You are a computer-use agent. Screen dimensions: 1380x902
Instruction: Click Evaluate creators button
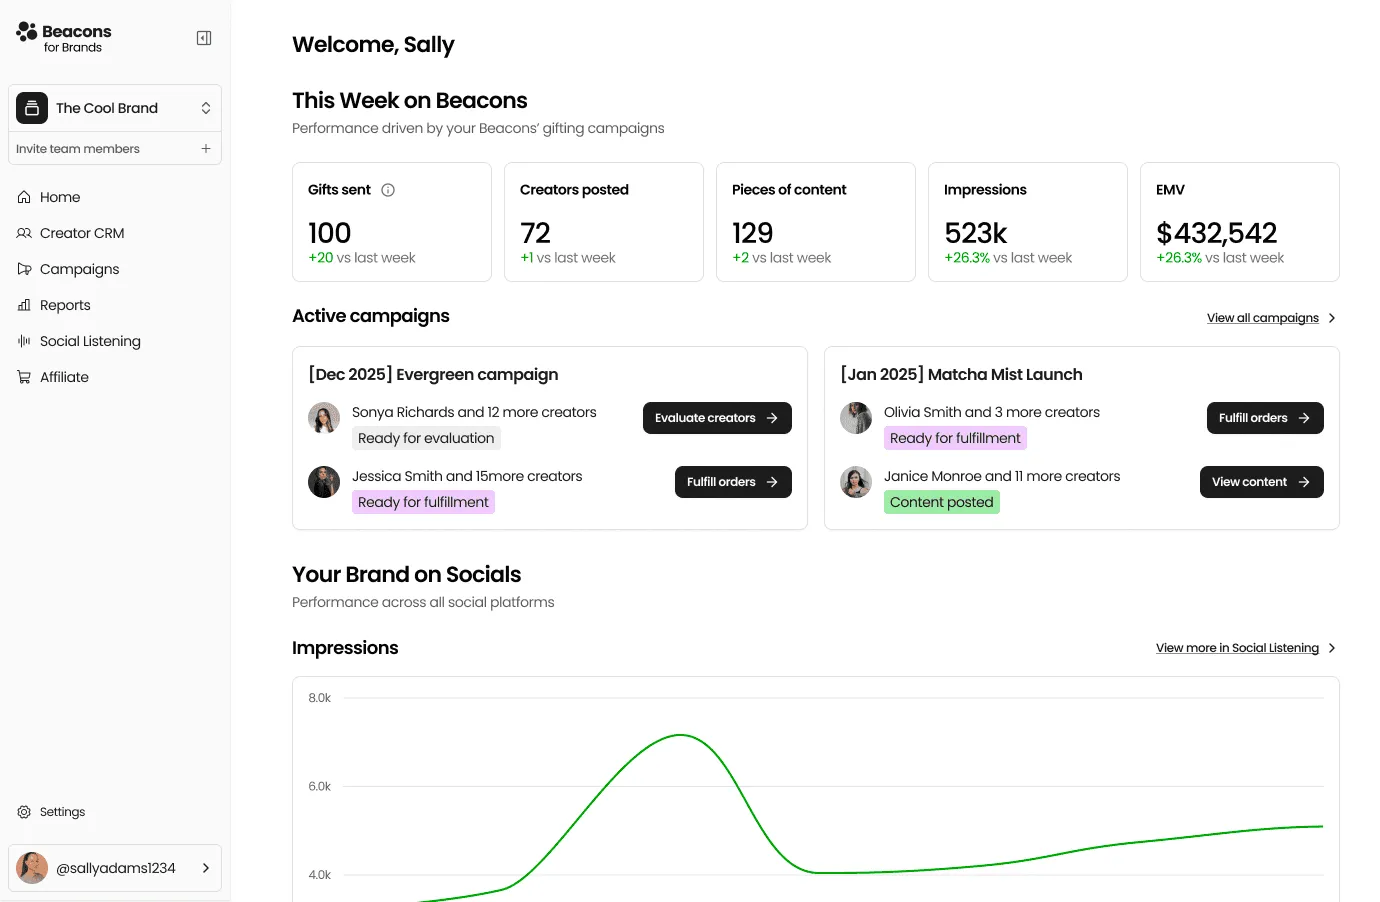pyautogui.click(x=717, y=418)
